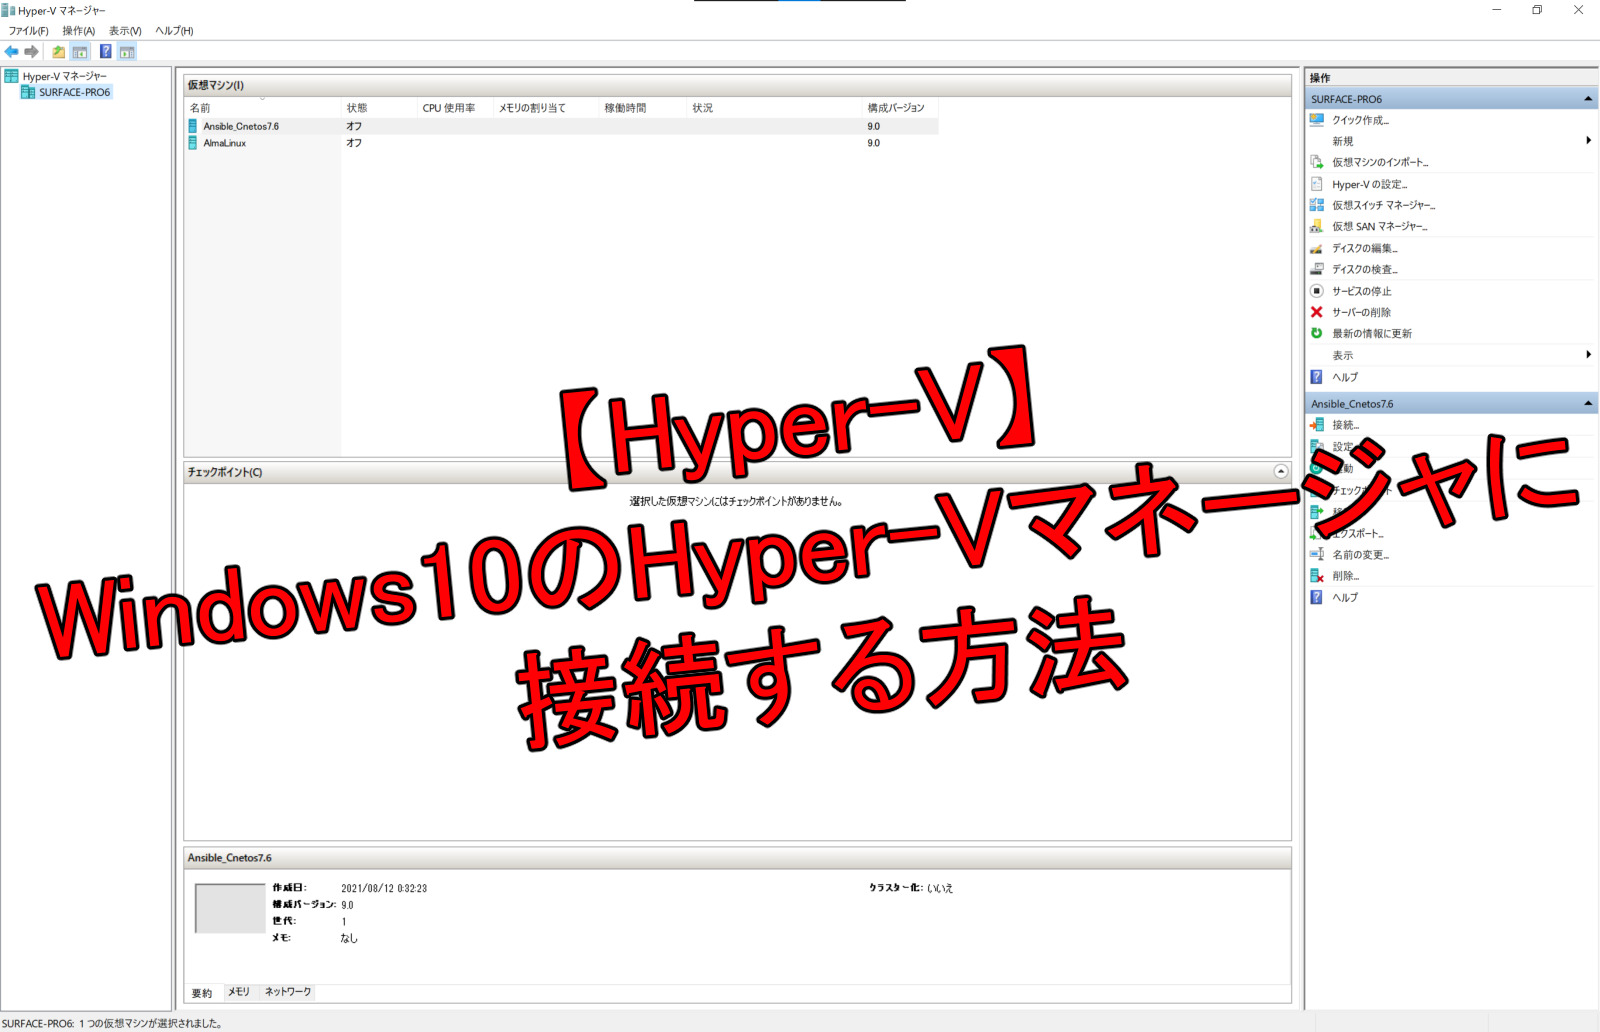1600x1032 pixels.
Task: Click the ディスクの検査 icon
Action: [1317, 269]
